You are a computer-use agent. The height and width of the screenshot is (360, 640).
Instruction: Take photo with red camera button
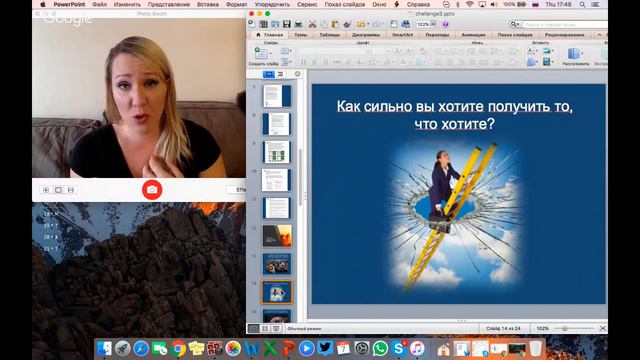tap(152, 190)
